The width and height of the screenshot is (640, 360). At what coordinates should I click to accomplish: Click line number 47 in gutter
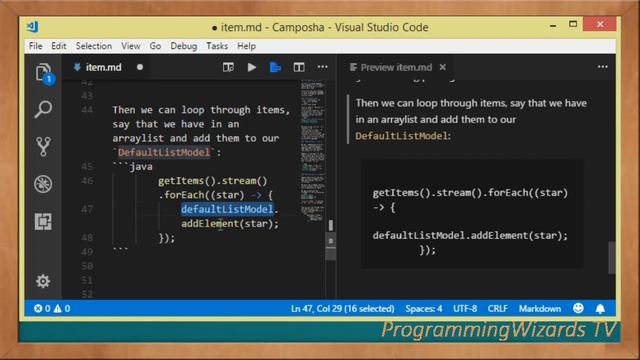pos(87,209)
